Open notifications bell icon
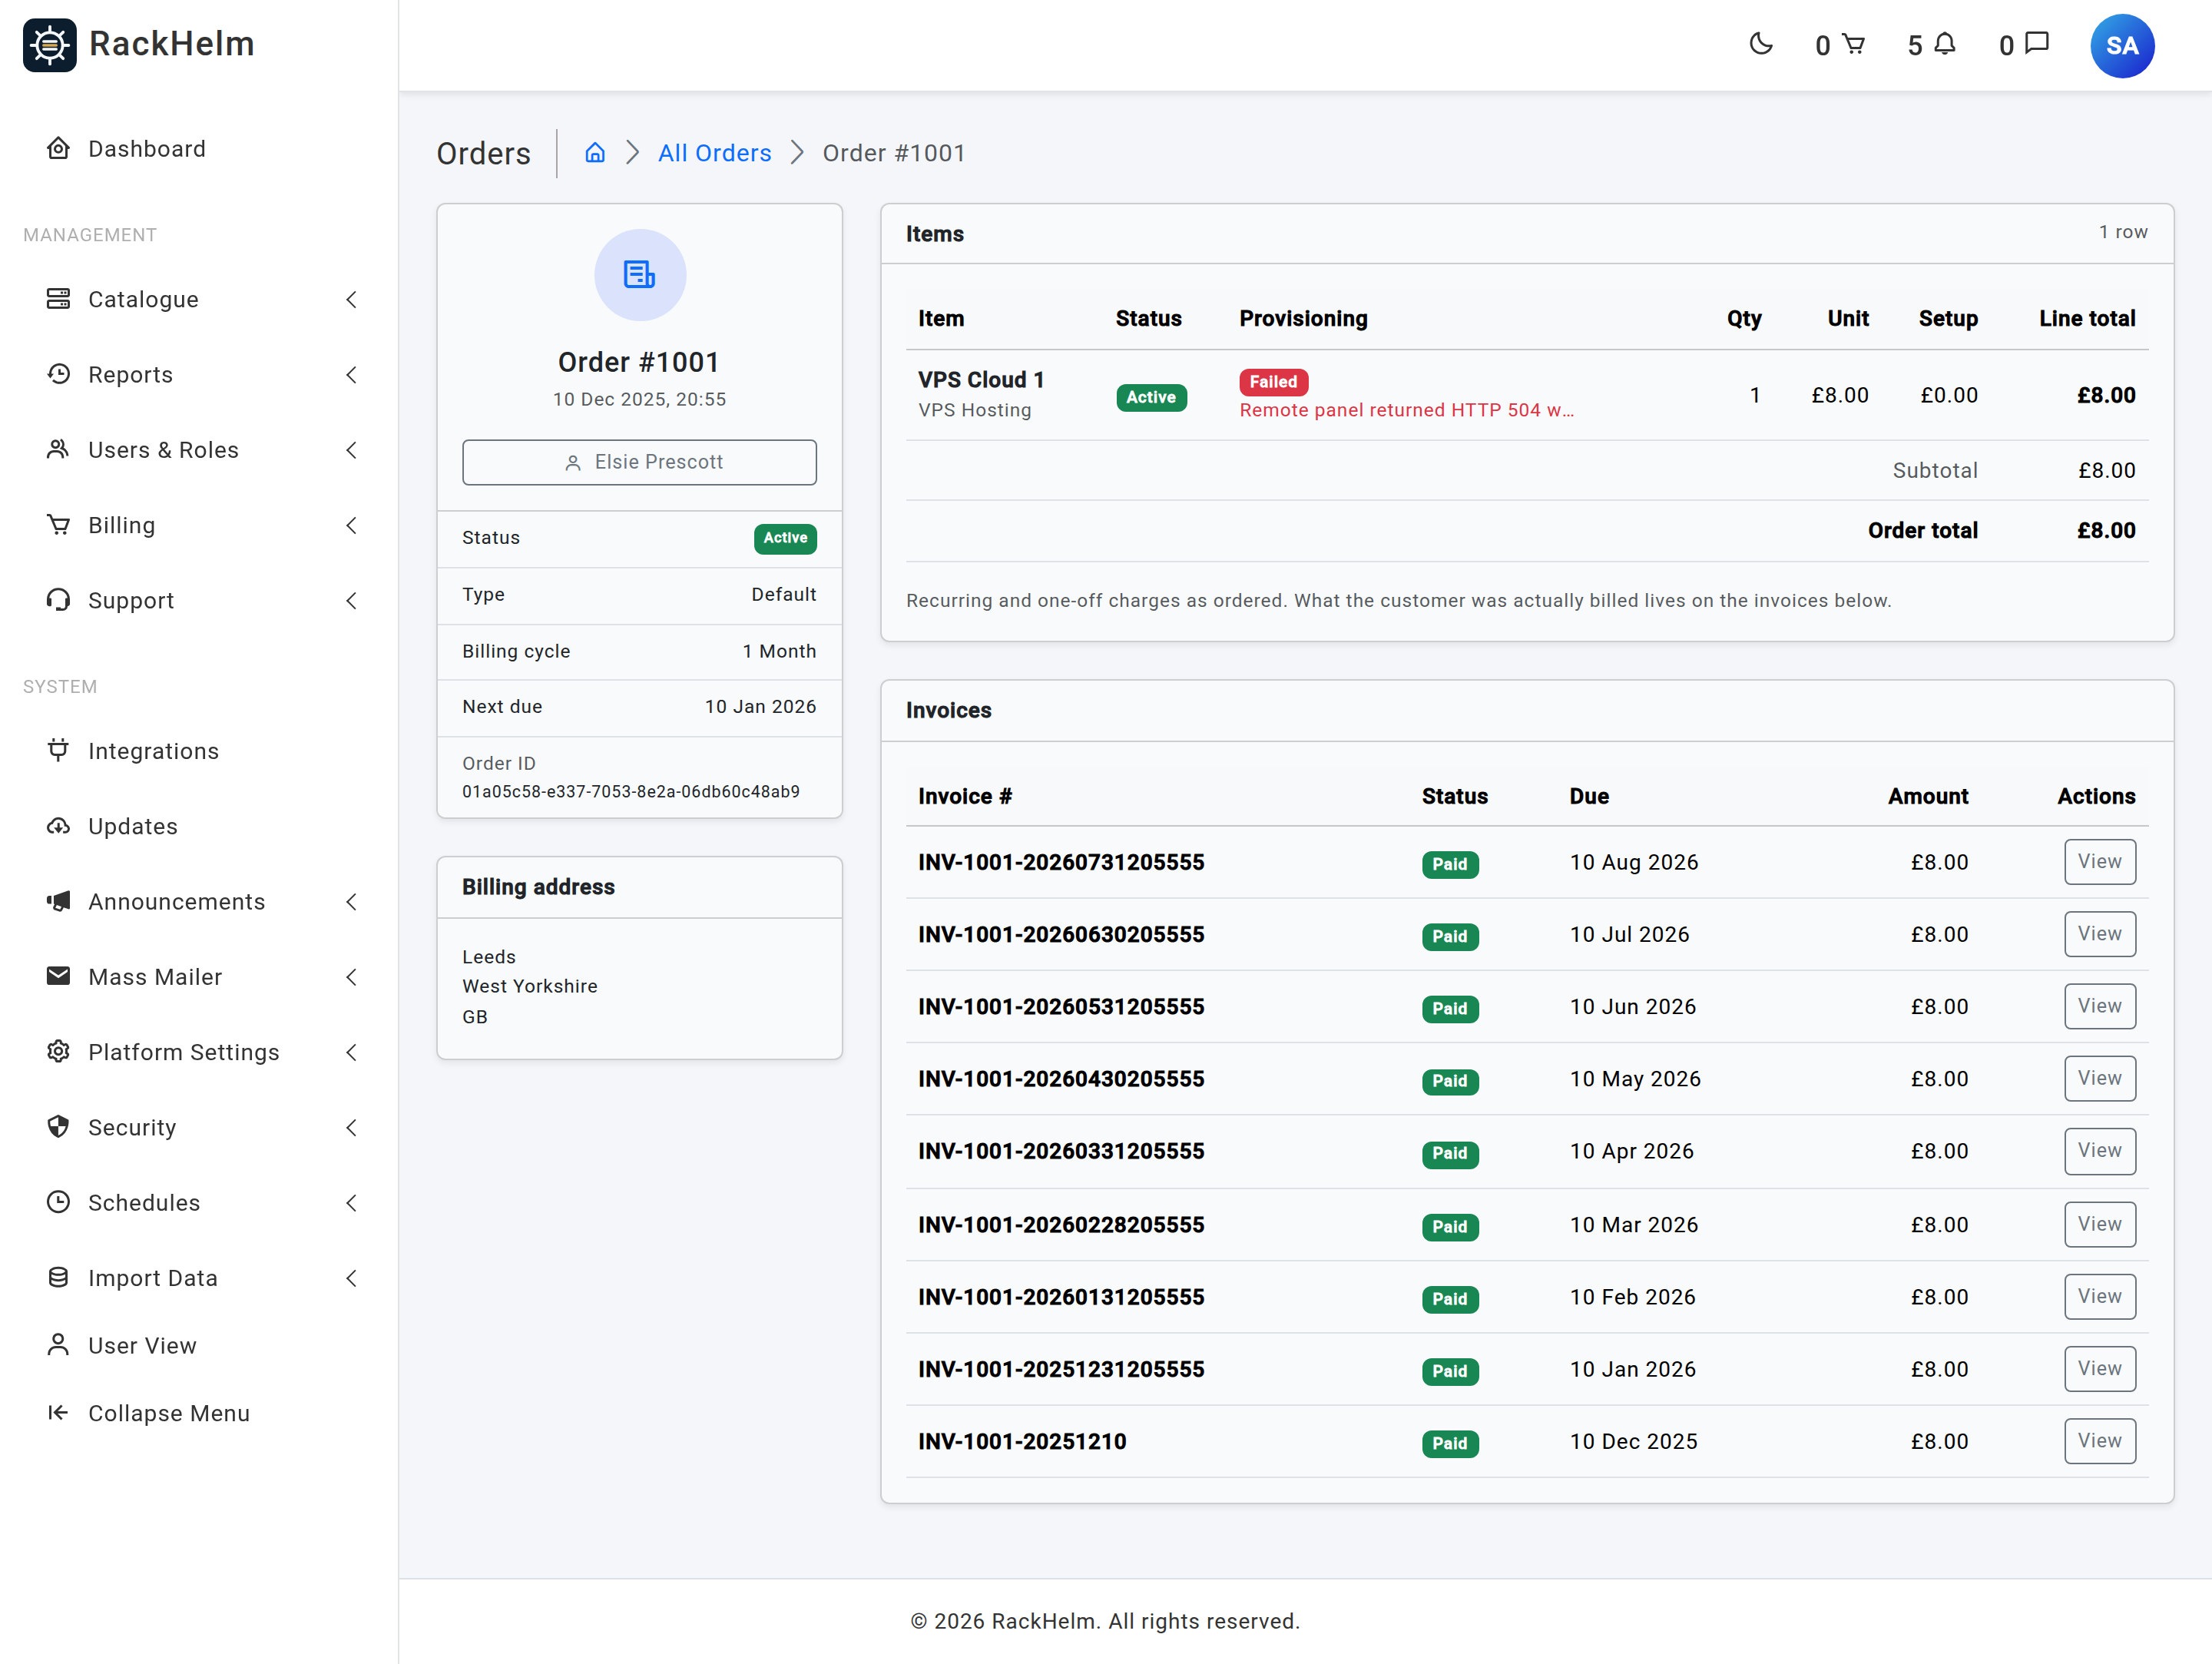 (1945, 44)
